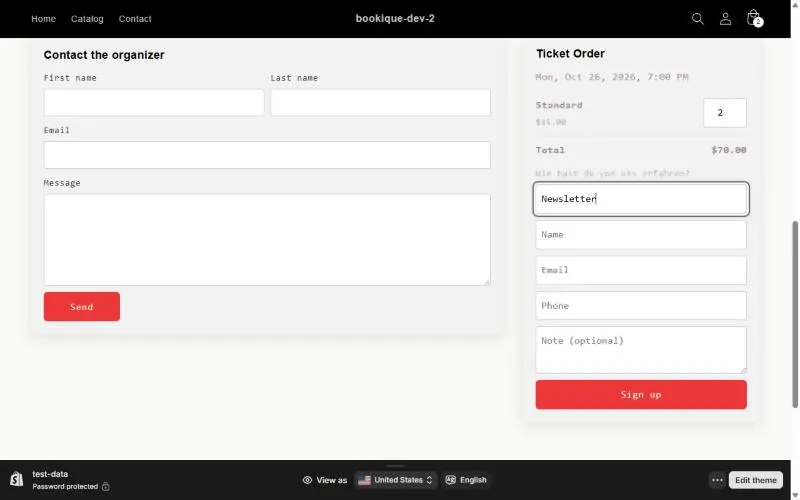Focus the Email field in Ticket Order
800x500 pixels.
(x=641, y=270)
